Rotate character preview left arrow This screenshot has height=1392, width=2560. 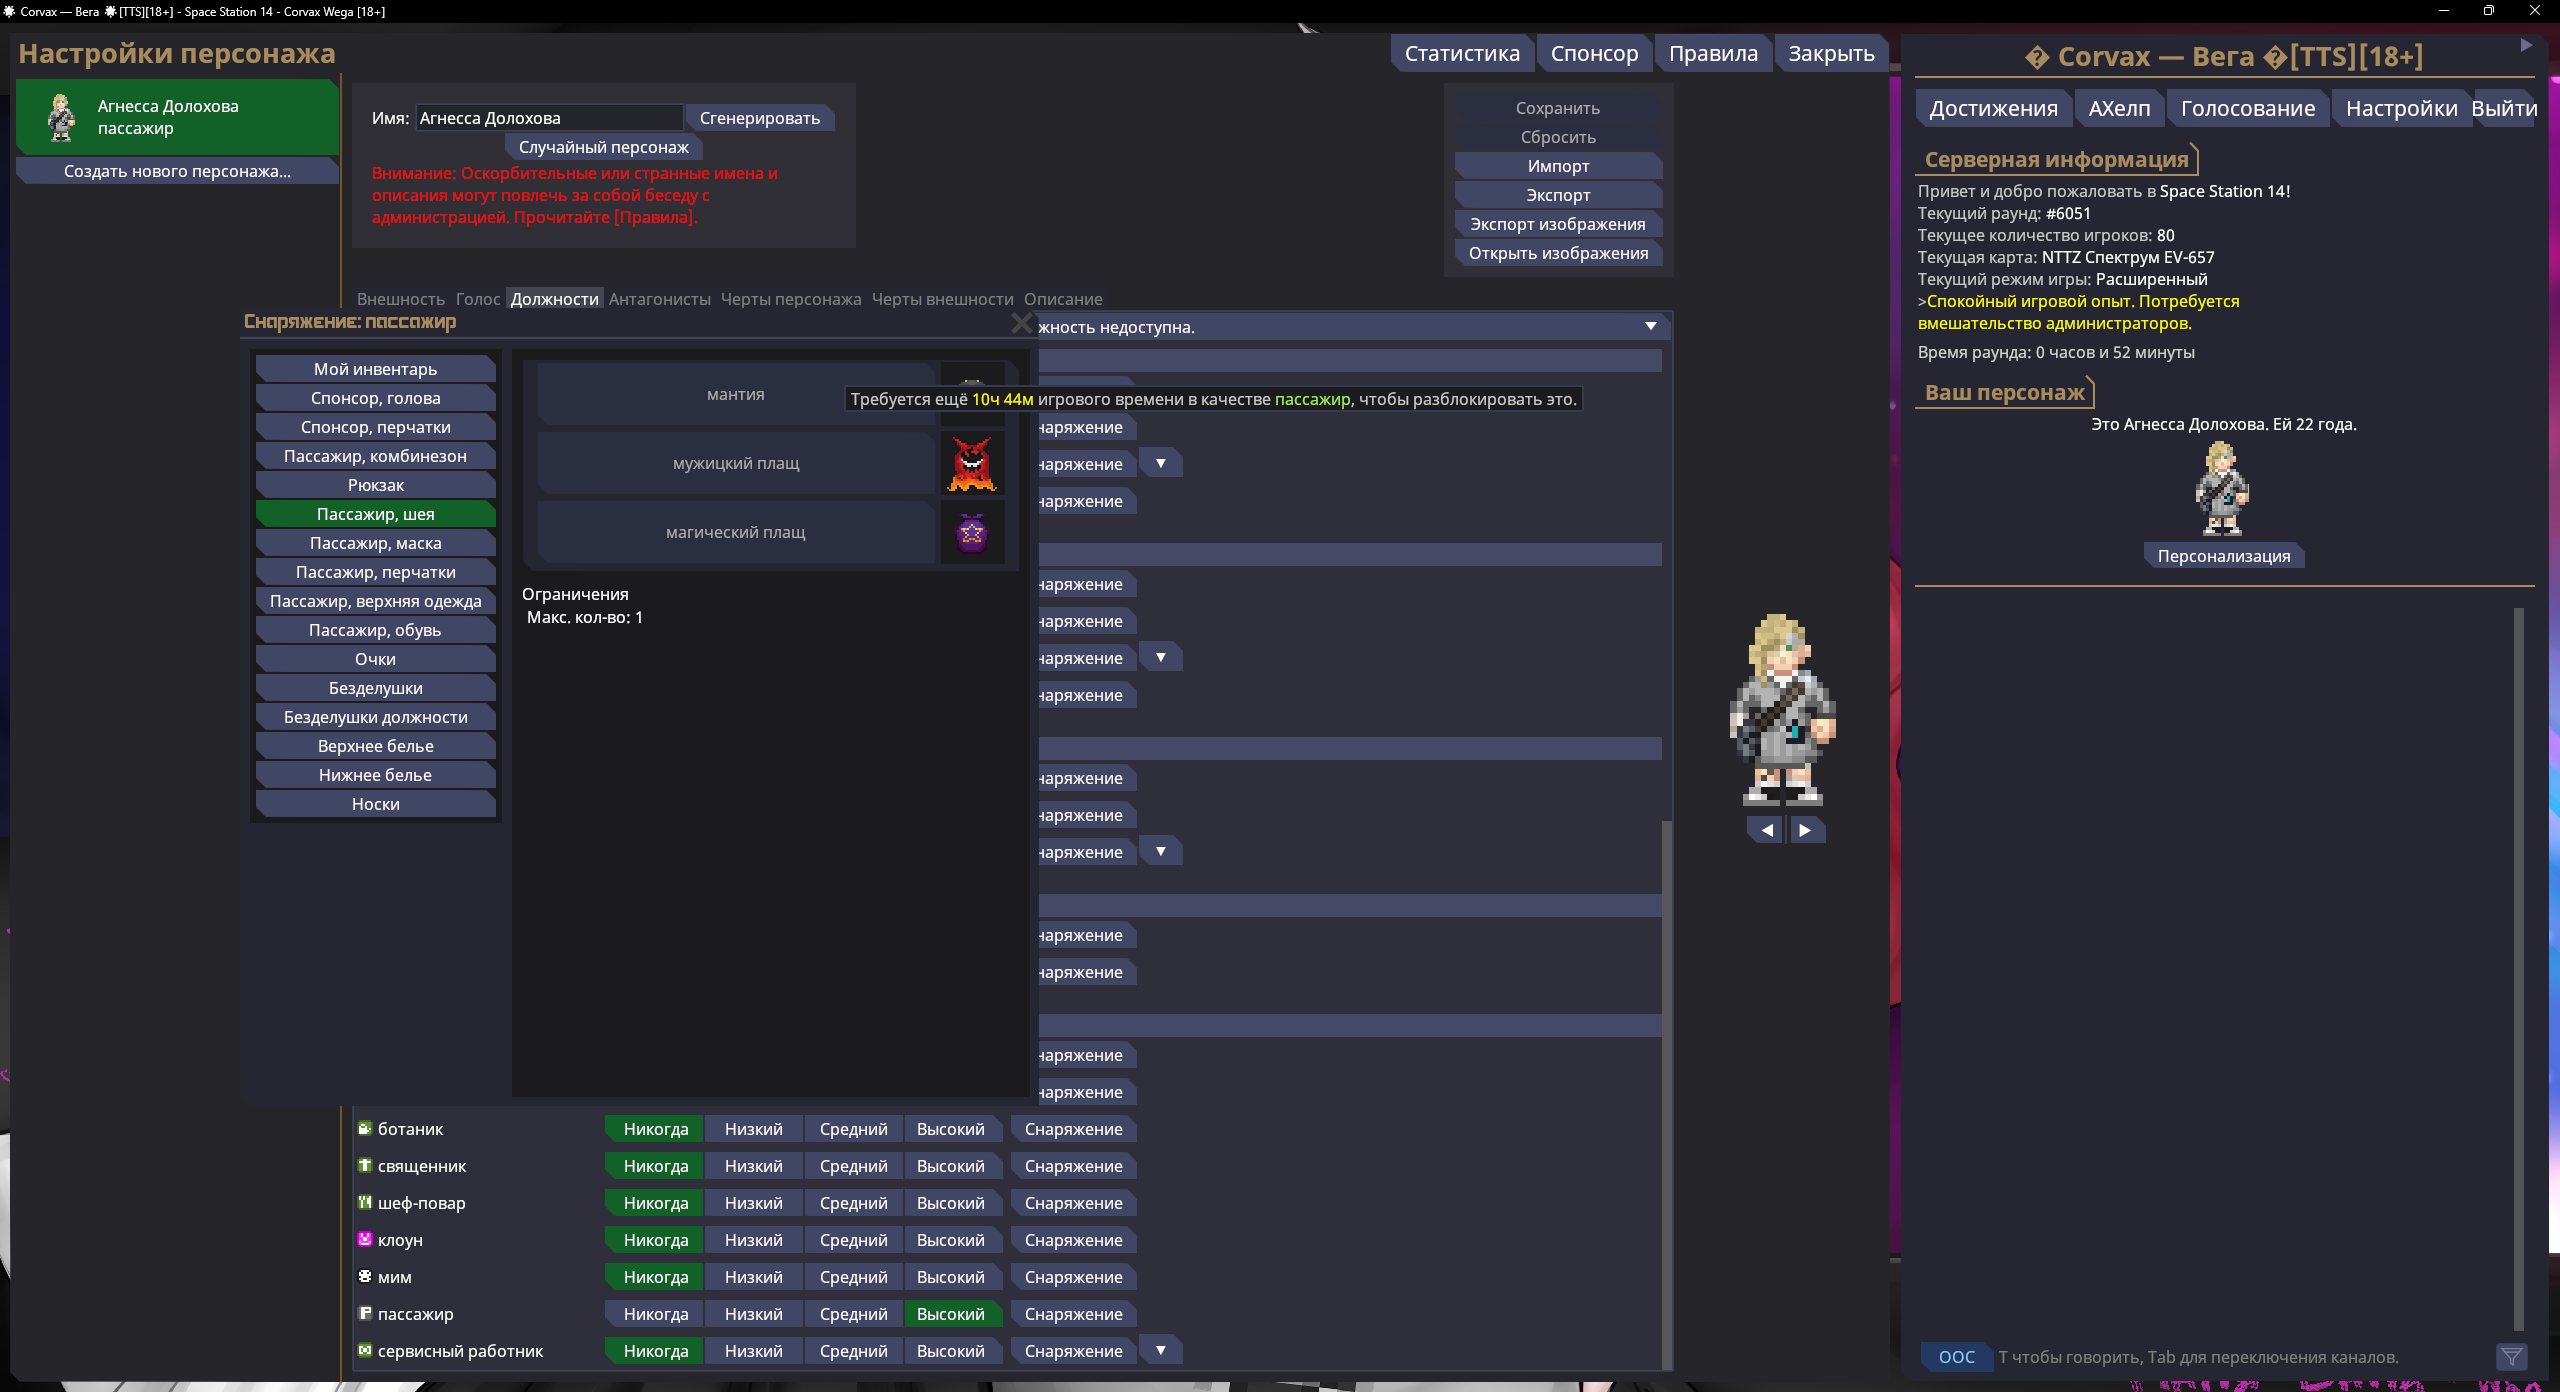[1767, 830]
